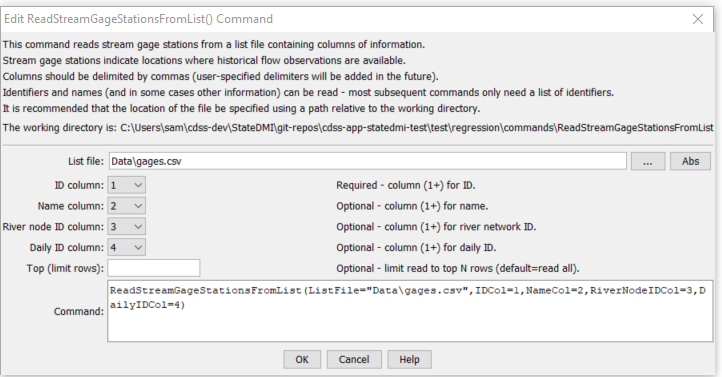Open the Name column dropdown

tap(127, 206)
